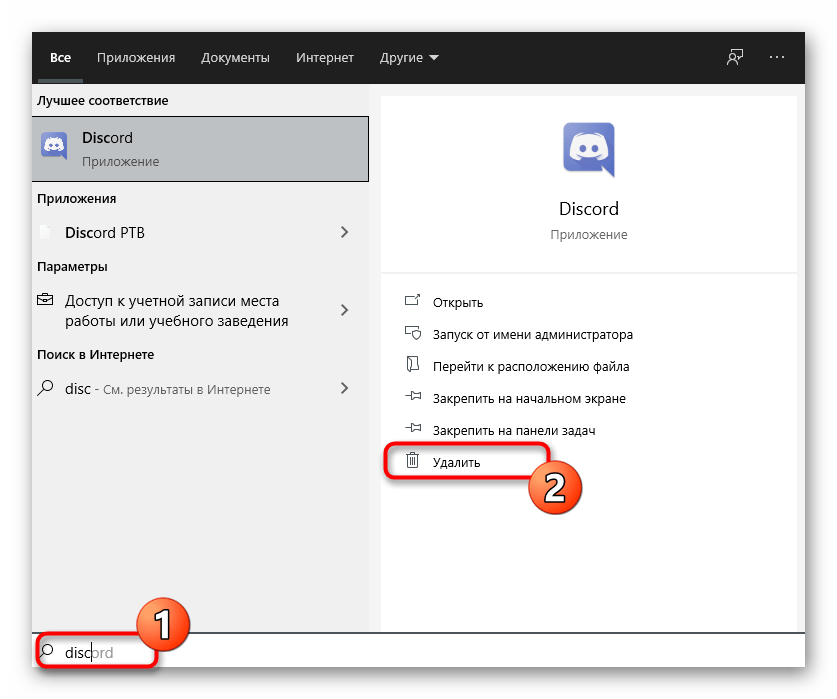Expand the work account access result arrow
Image resolution: width=837 pixels, height=699 pixels.
[344, 311]
